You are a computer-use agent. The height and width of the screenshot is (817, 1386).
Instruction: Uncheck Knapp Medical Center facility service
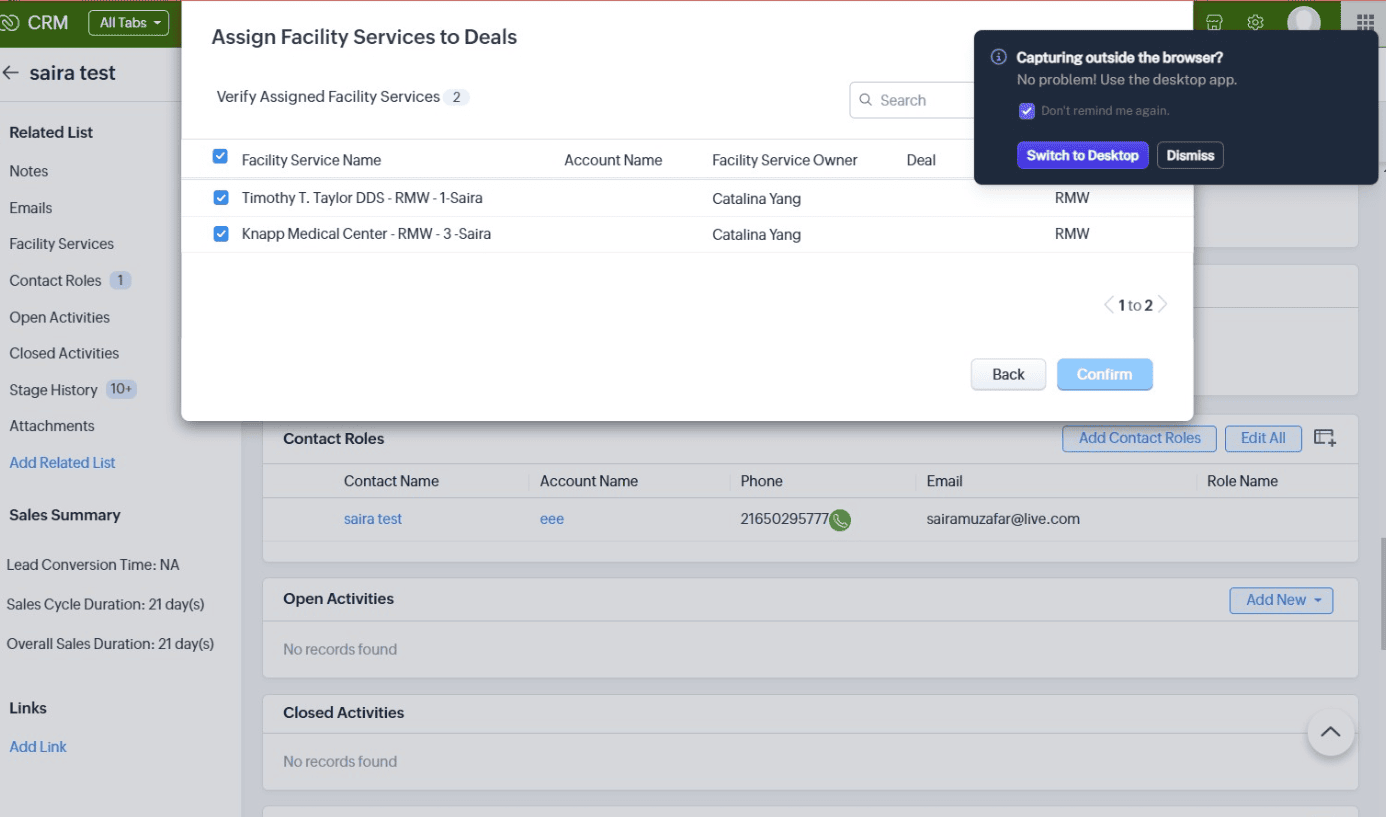tap(221, 234)
